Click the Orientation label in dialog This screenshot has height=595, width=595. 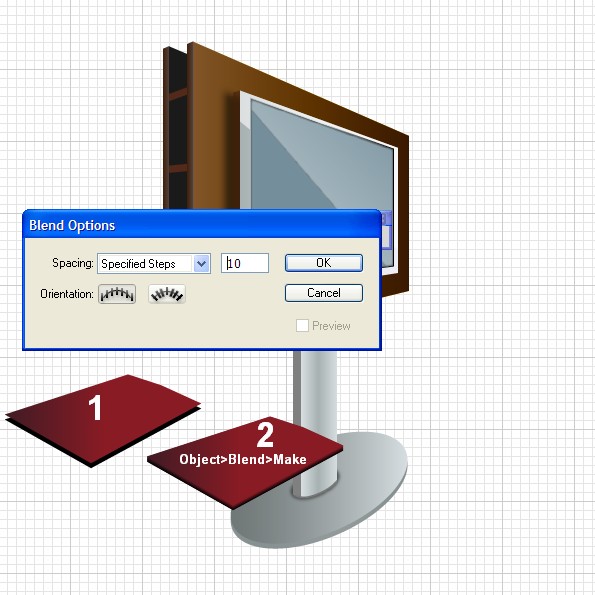(x=67, y=294)
